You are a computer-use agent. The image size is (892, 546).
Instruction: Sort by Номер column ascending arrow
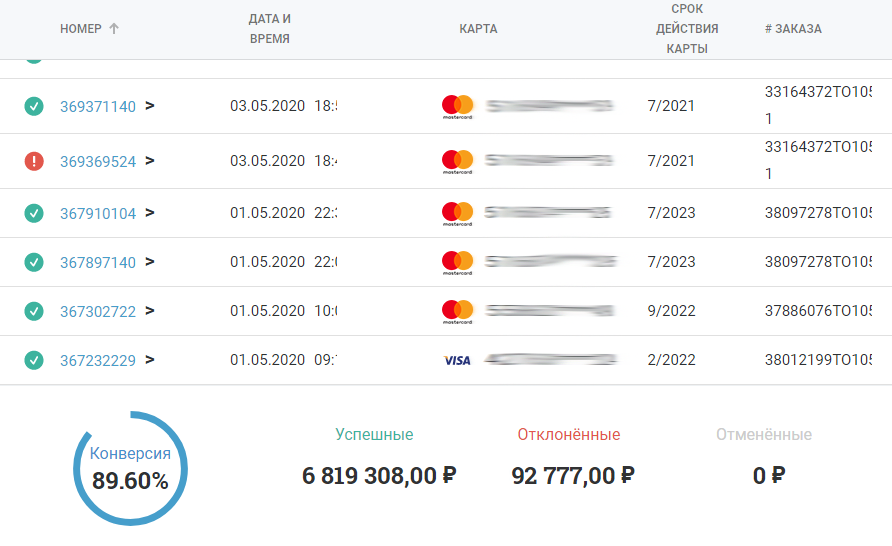point(114,29)
